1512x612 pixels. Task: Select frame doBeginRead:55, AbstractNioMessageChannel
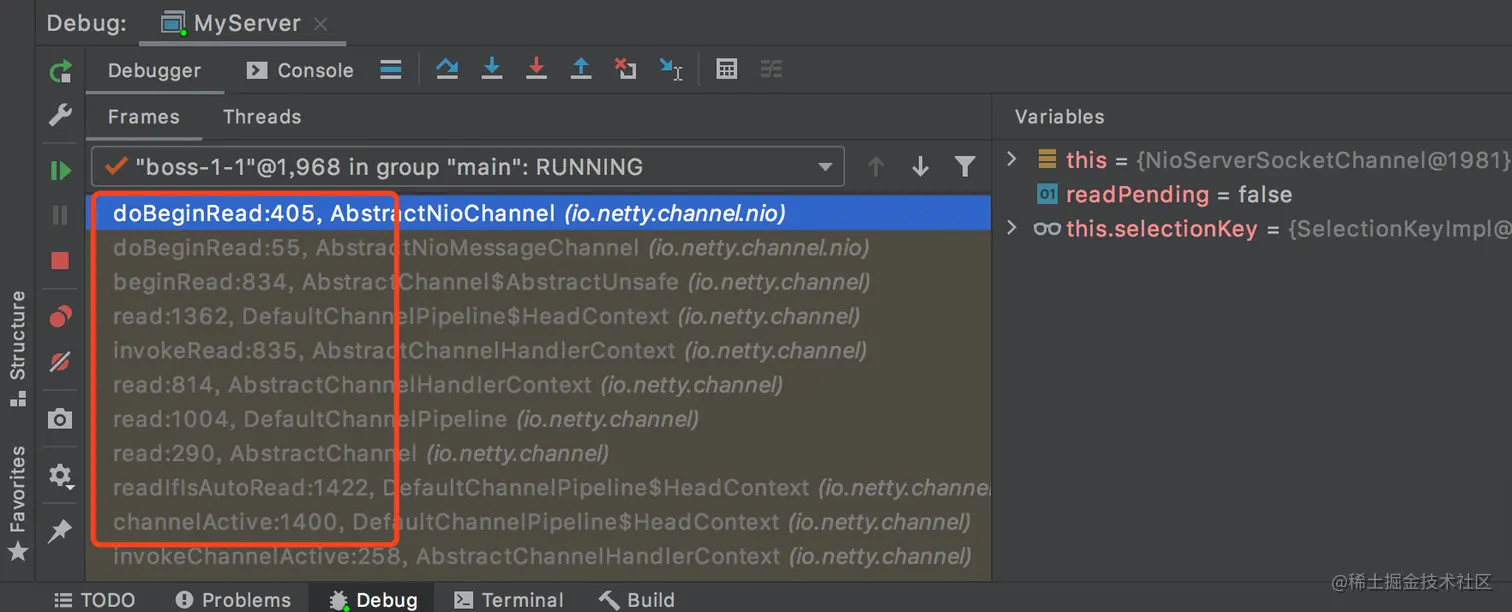point(538,247)
